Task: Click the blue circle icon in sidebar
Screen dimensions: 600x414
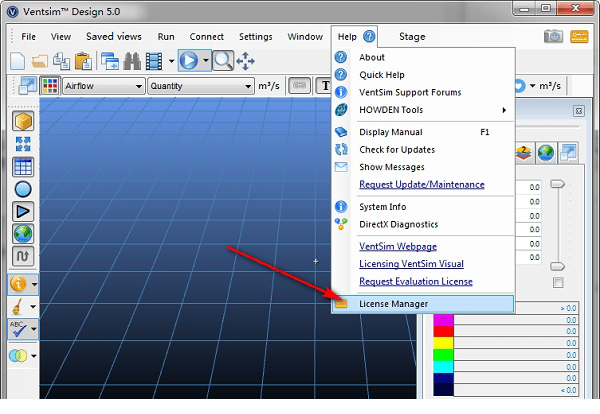Action: [23, 189]
